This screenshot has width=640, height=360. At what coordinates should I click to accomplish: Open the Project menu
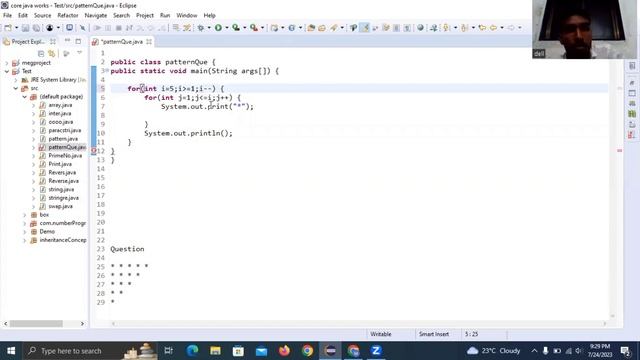[145, 15]
